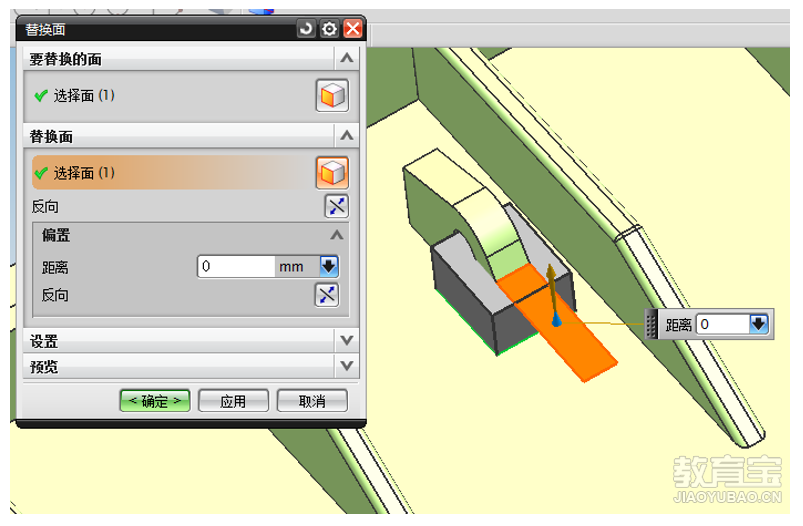Click the floating 距离 box drag handle
The width and height of the screenshot is (803, 526).
click(x=651, y=325)
